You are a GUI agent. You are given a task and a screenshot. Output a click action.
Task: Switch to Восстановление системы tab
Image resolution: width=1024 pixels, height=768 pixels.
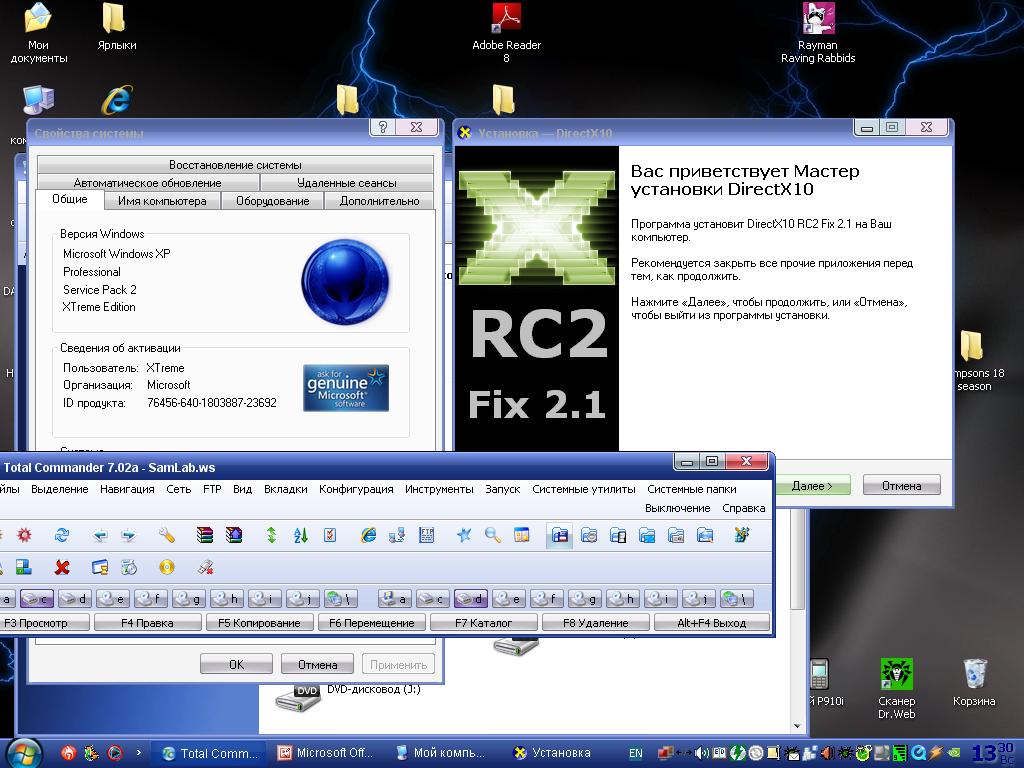point(235,165)
